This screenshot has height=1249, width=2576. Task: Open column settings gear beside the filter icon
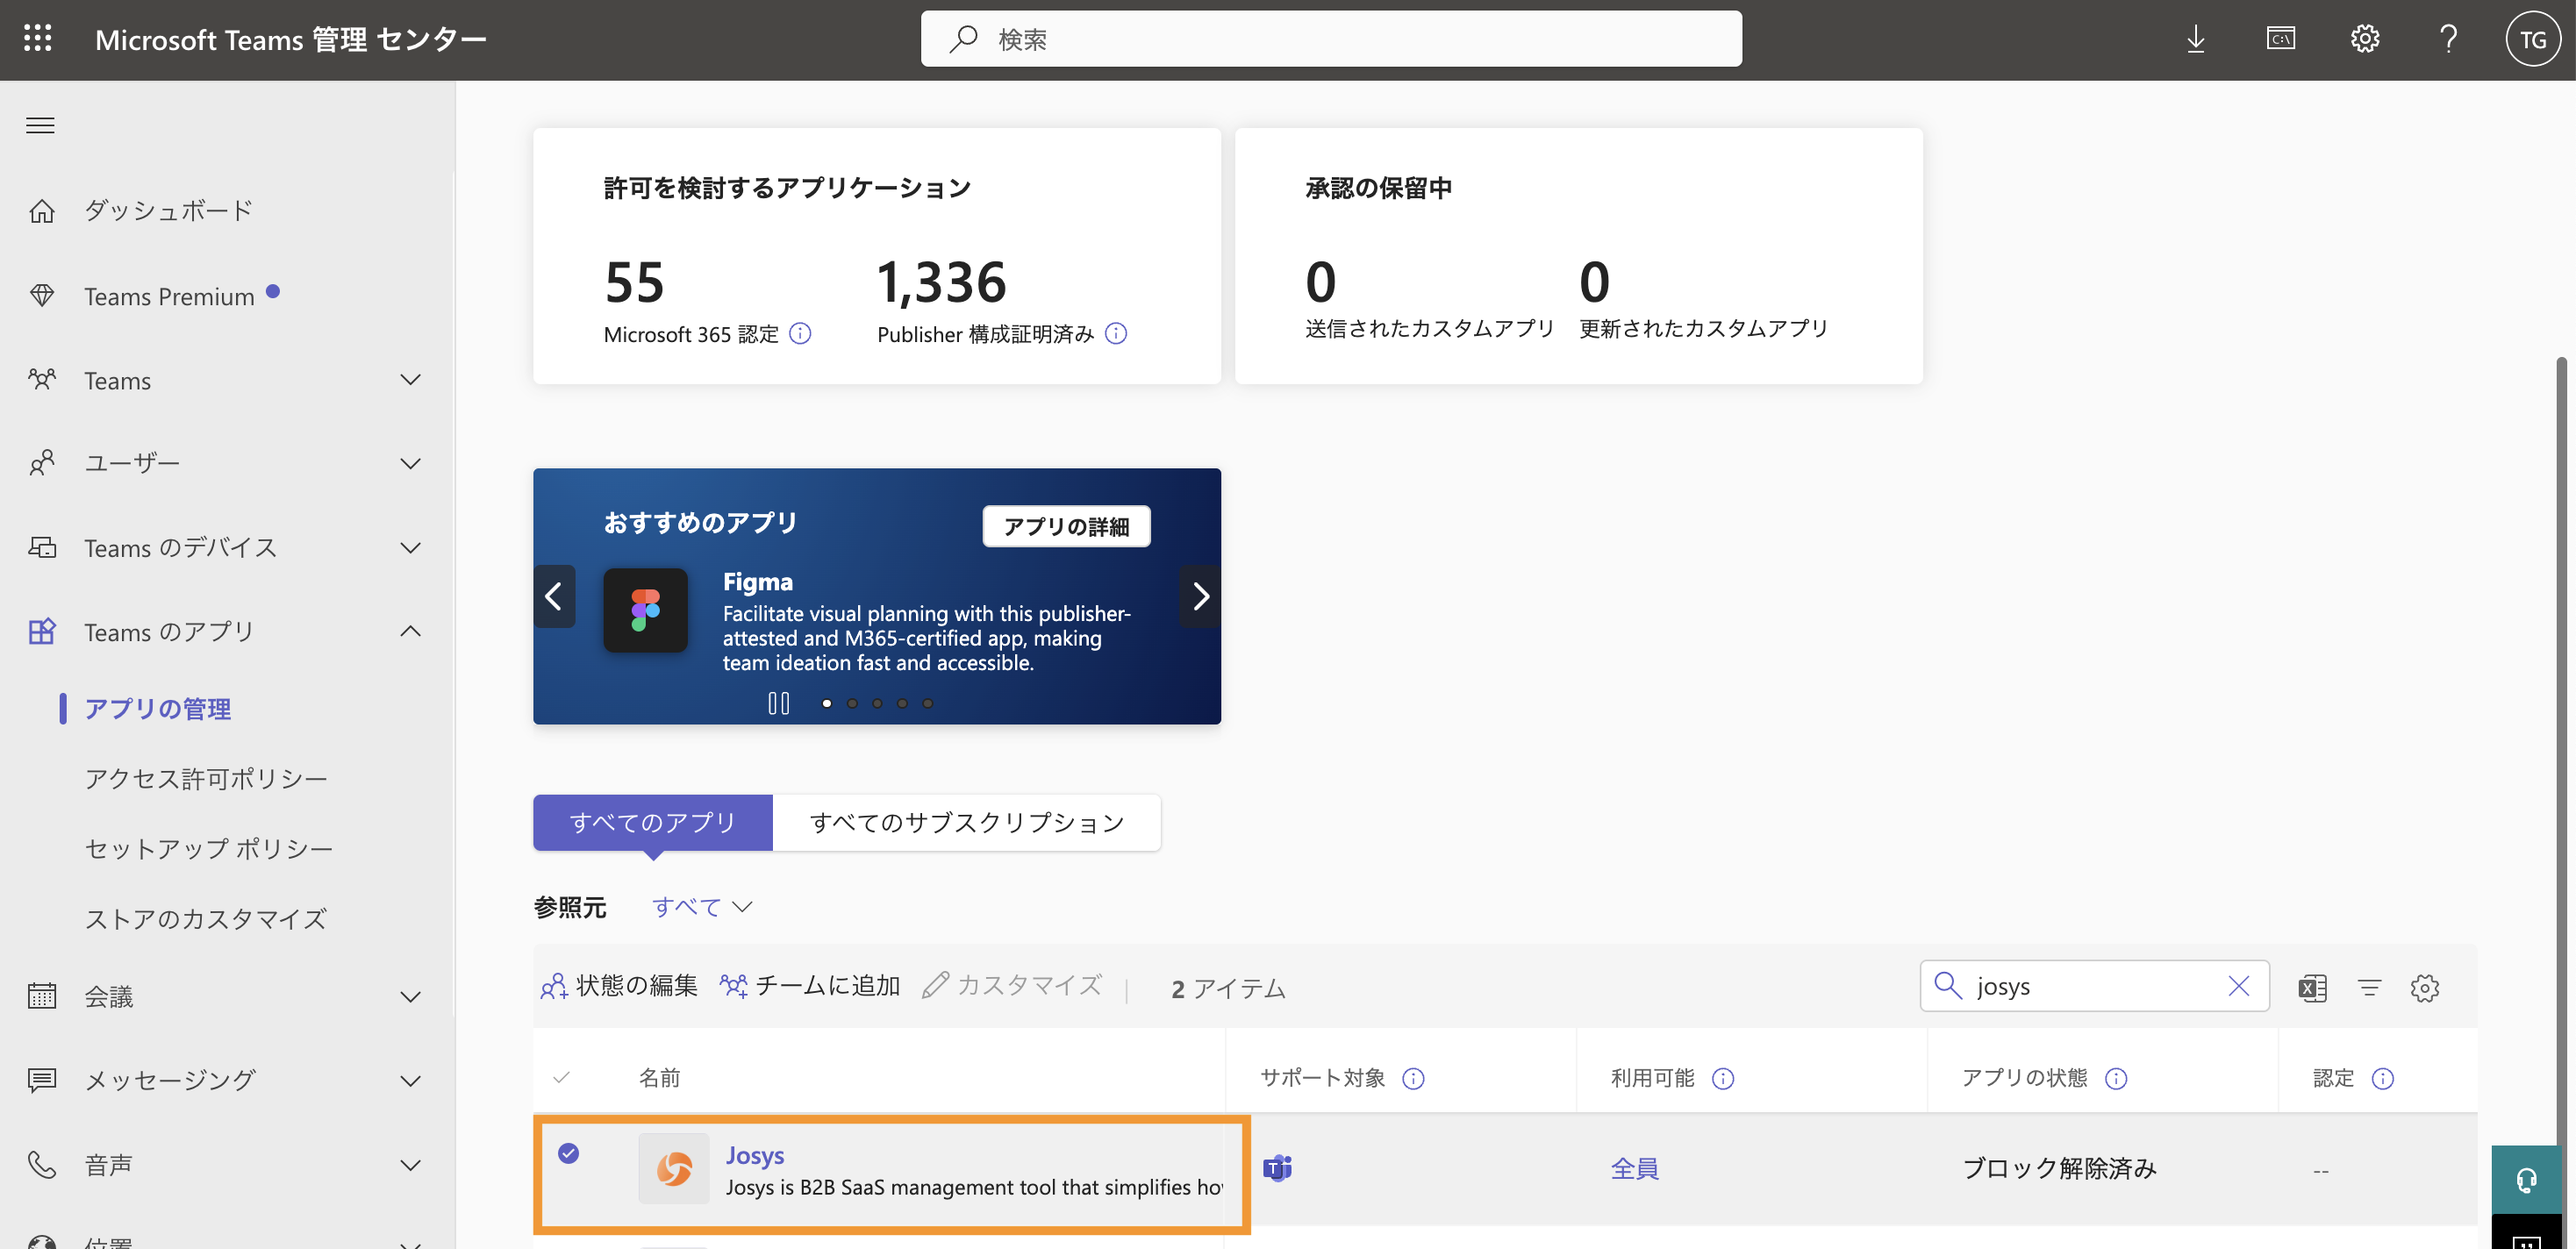[2426, 987]
